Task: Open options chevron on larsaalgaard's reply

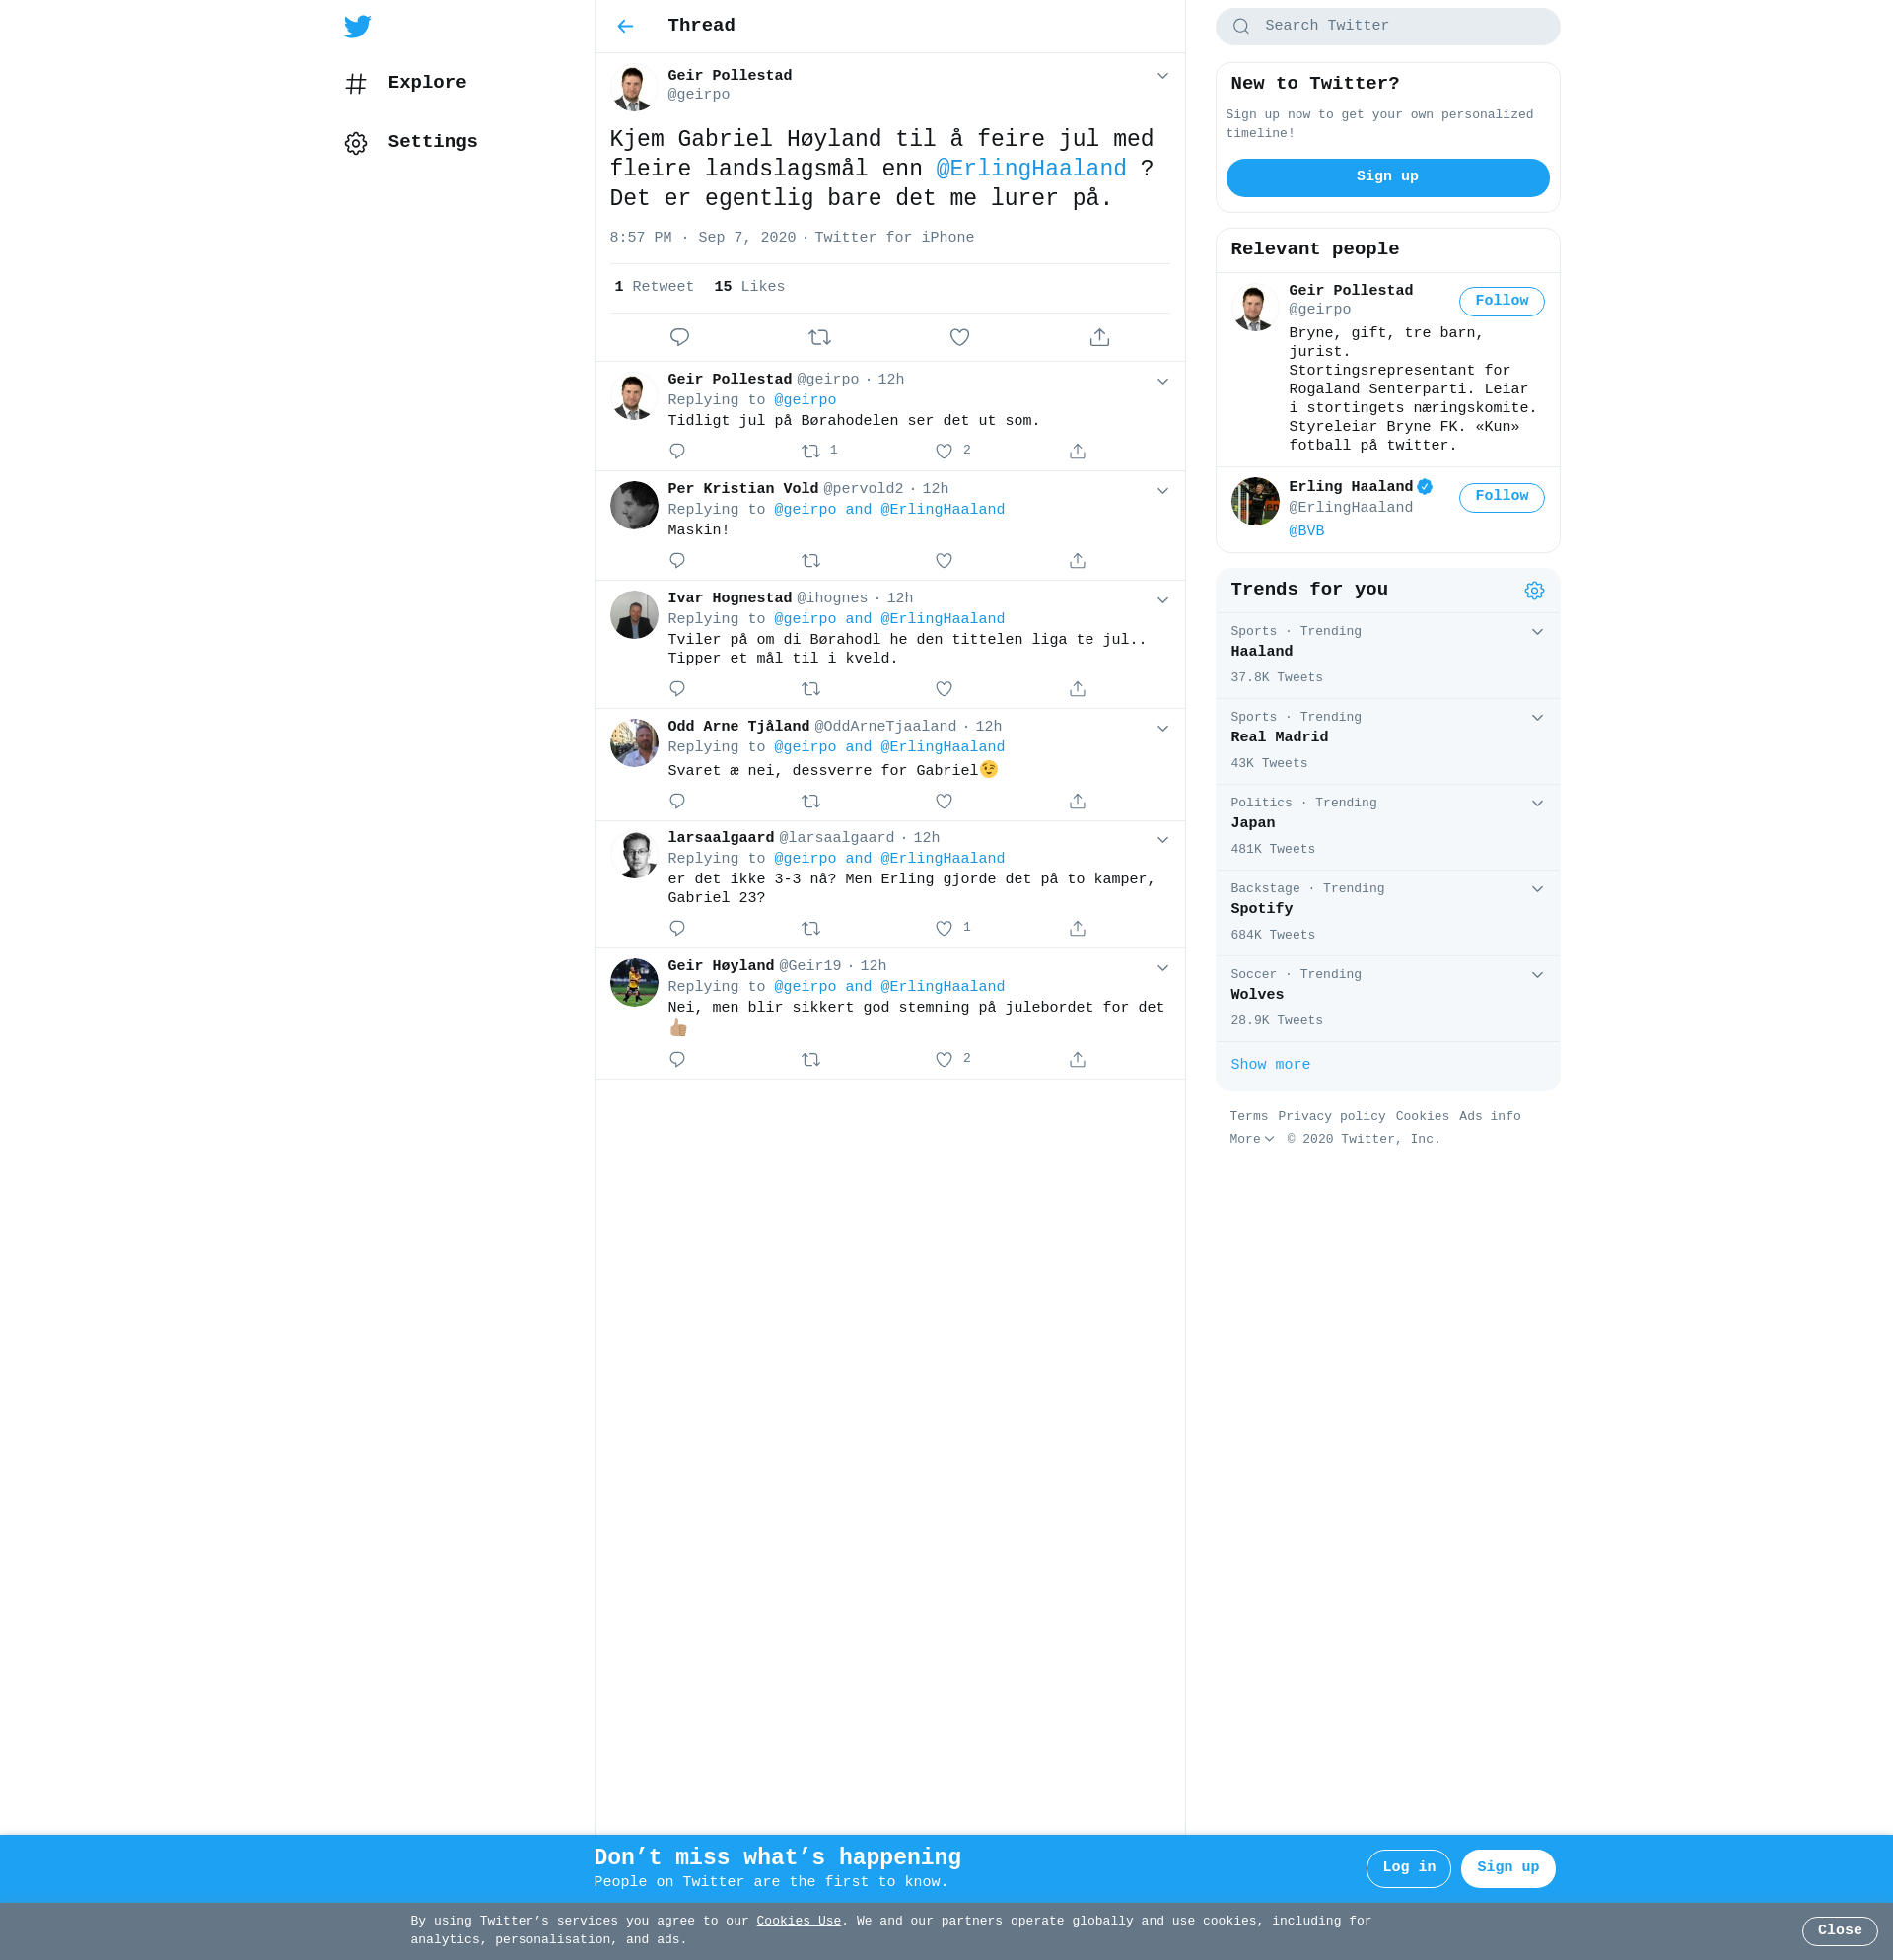Action: (x=1162, y=840)
